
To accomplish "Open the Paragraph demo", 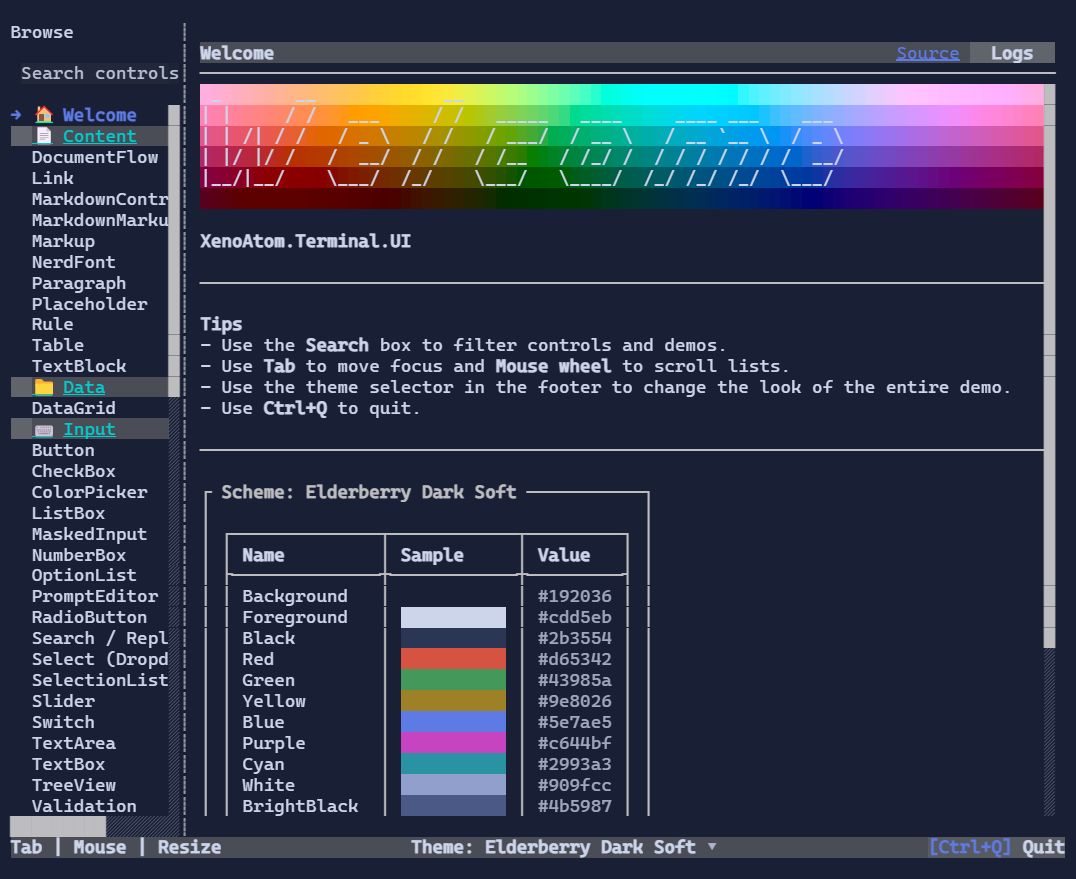I will (79, 283).
